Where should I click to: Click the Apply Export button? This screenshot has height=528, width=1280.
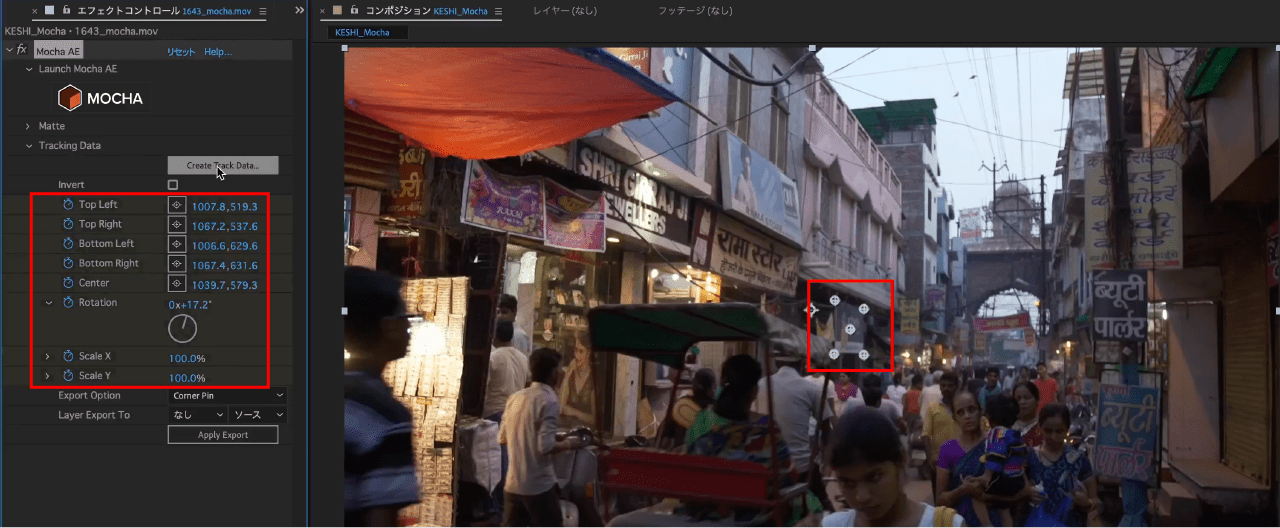coord(223,435)
